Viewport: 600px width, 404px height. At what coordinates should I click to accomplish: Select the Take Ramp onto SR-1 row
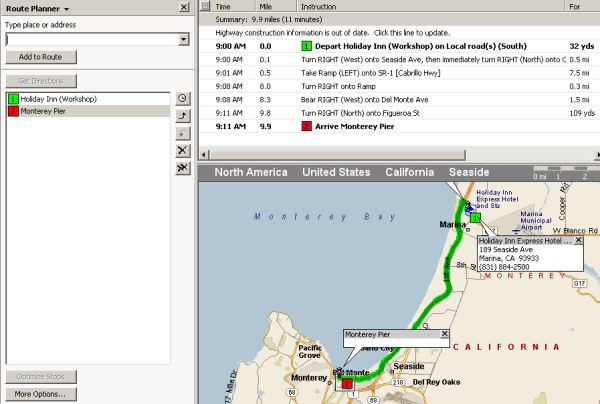point(399,73)
